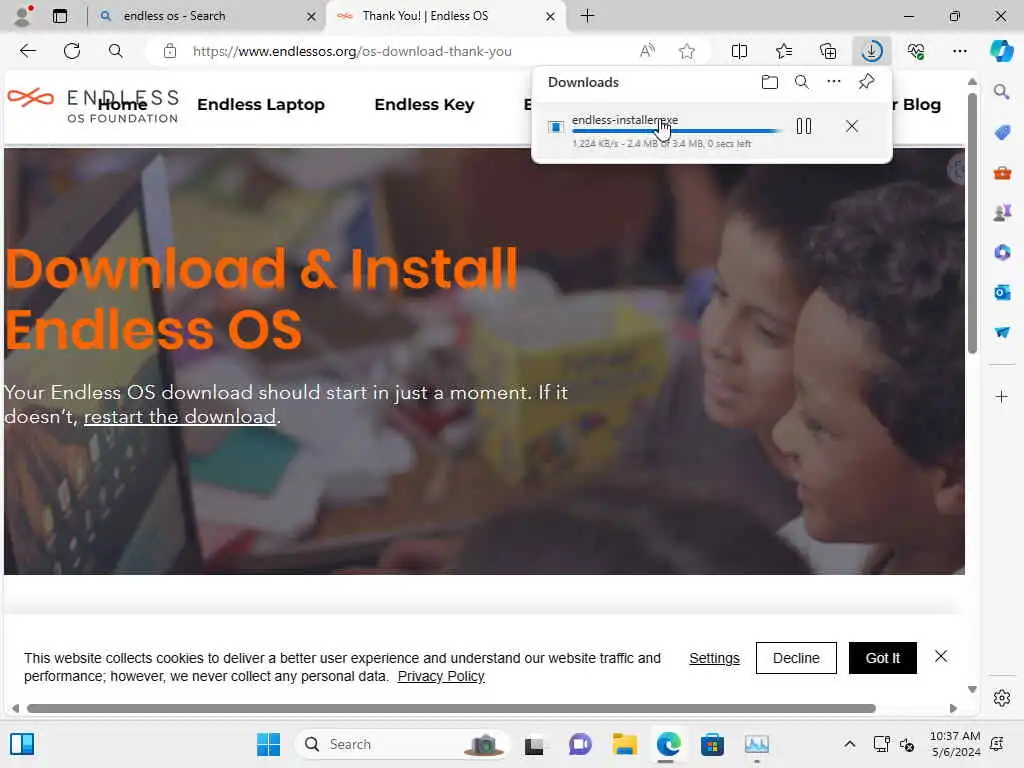
Task: Open the taskbar clock and date
Action: pos(955,744)
